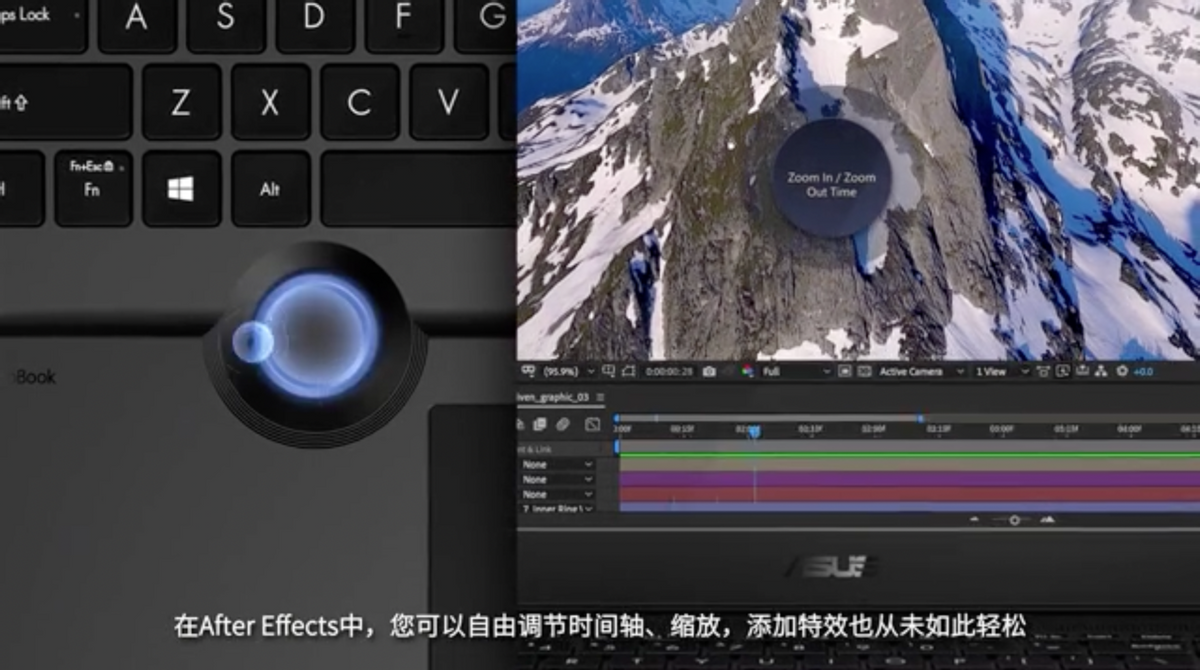Click right end handle of time navigator bar
Image resolution: width=1200 pixels, height=670 pixels.
(920, 418)
